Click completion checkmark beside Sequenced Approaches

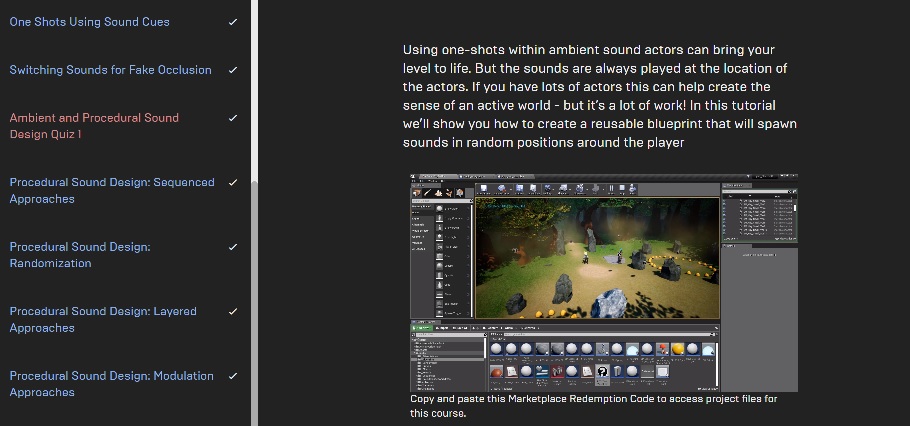coord(233,182)
